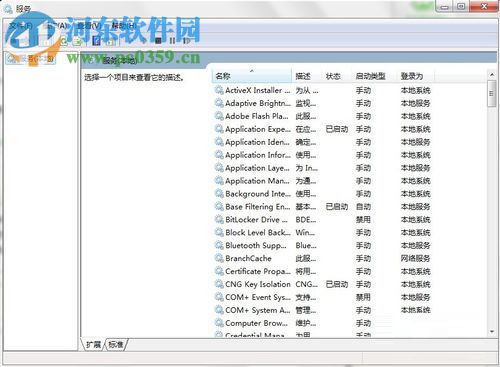Select the Block Level Backup service icon

pyautogui.click(x=219, y=233)
